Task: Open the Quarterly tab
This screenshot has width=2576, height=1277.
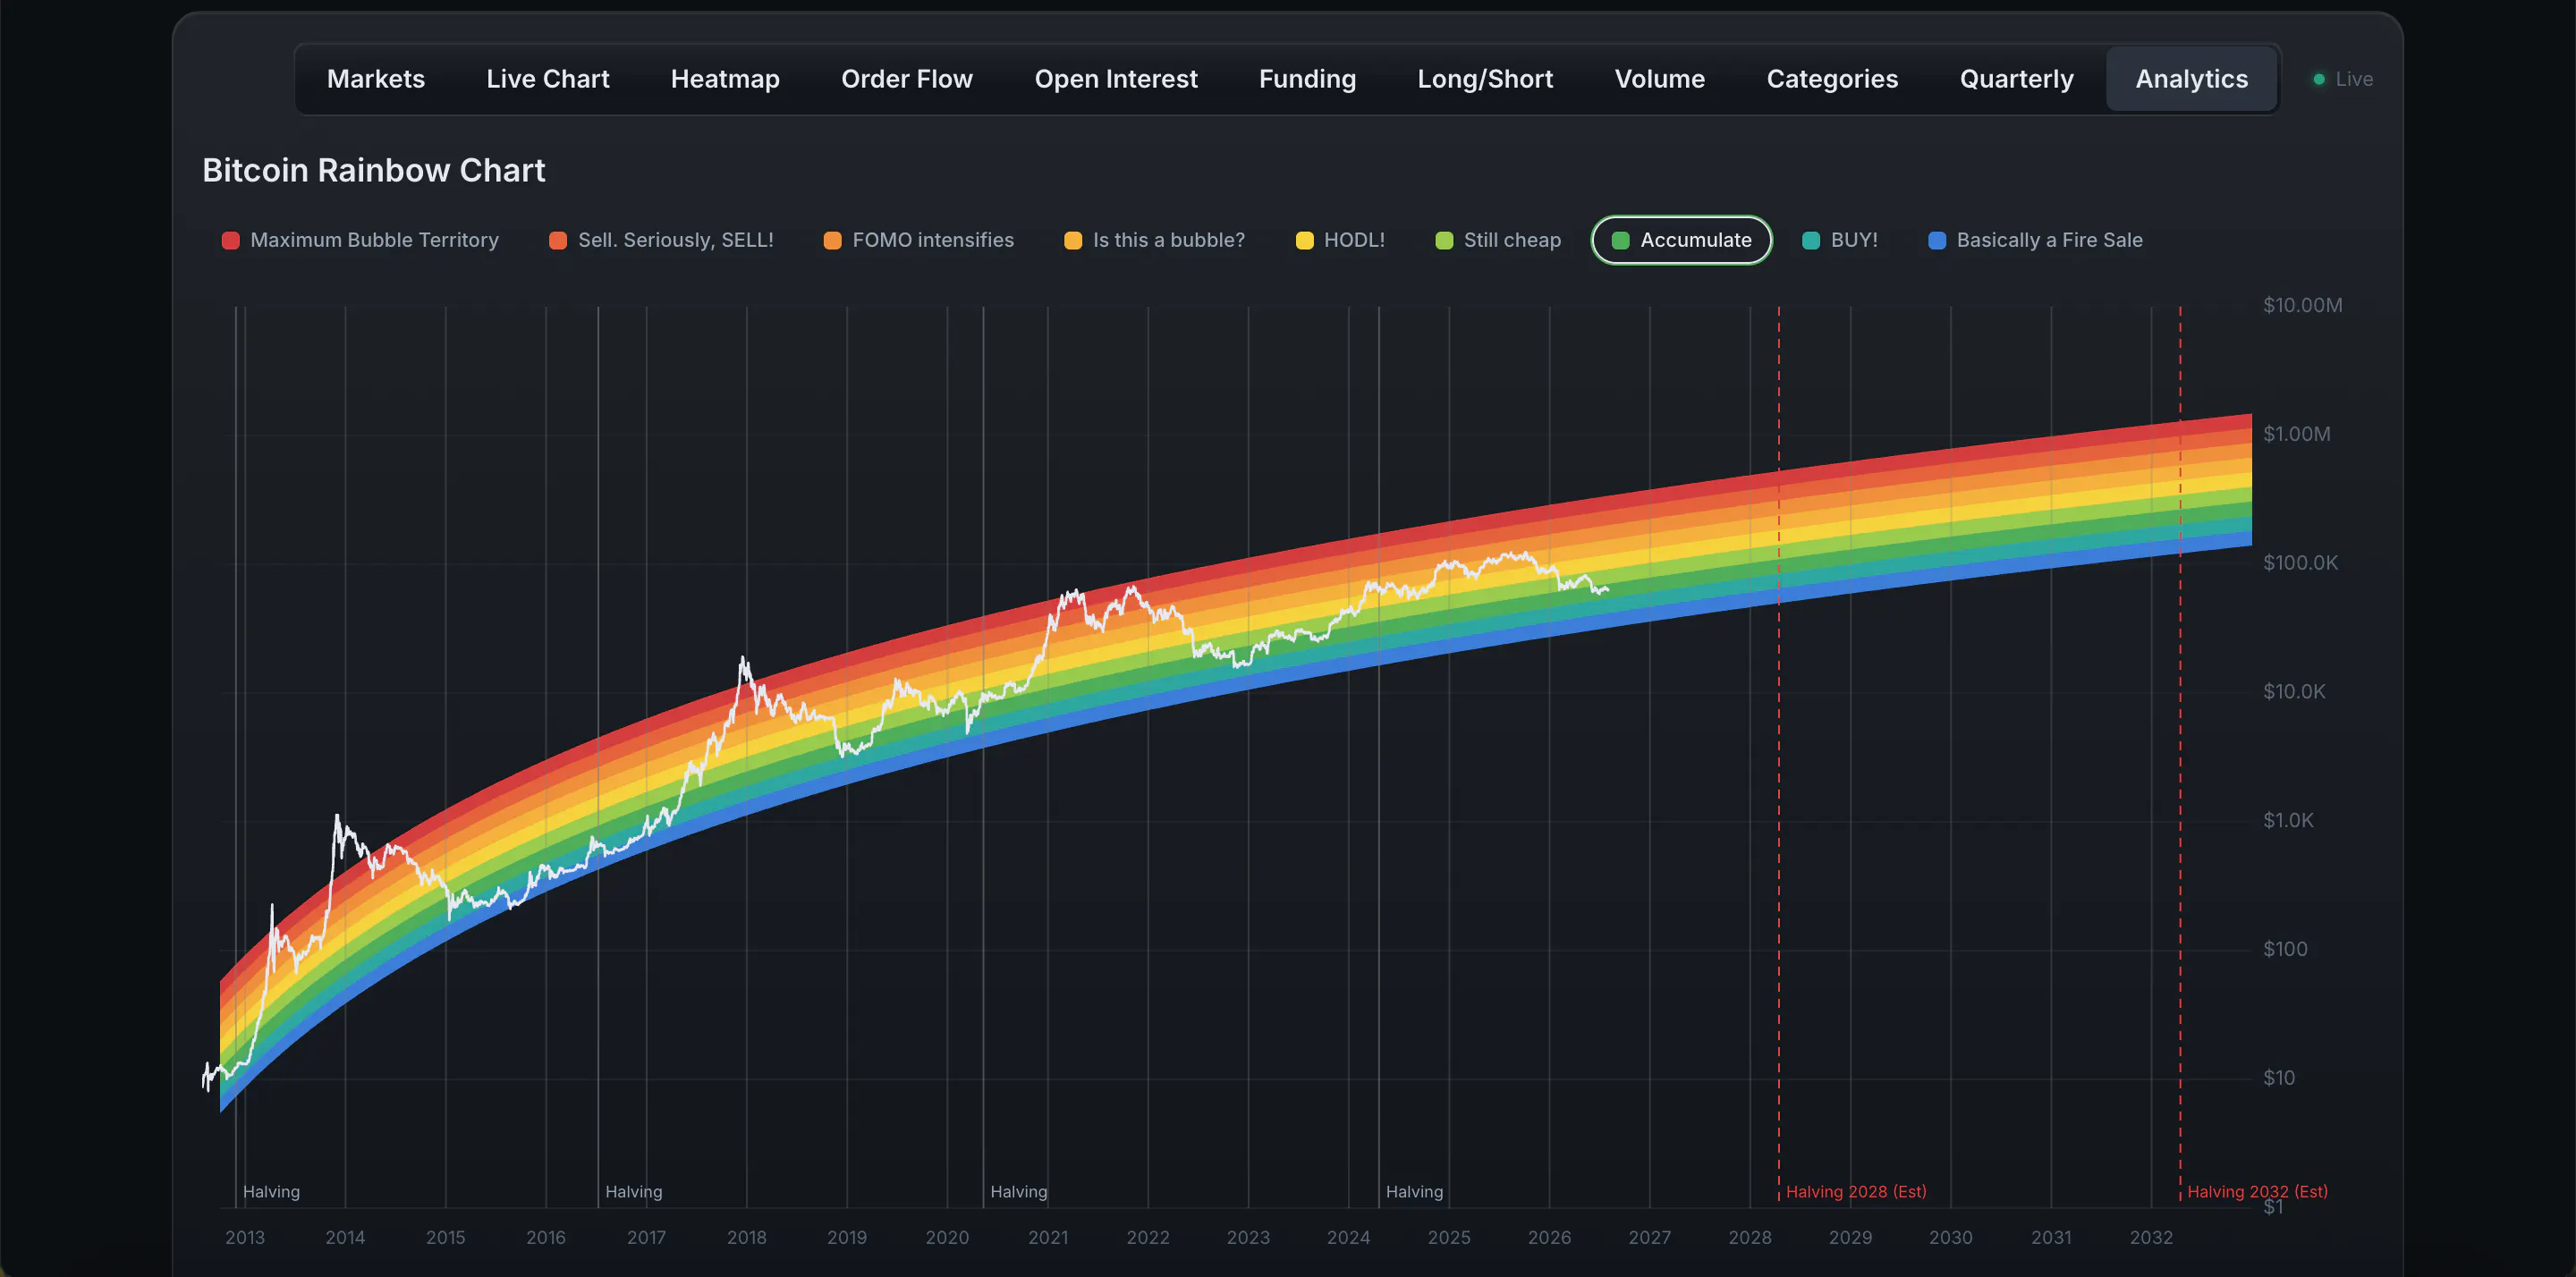Action: tap(2015, 79)
